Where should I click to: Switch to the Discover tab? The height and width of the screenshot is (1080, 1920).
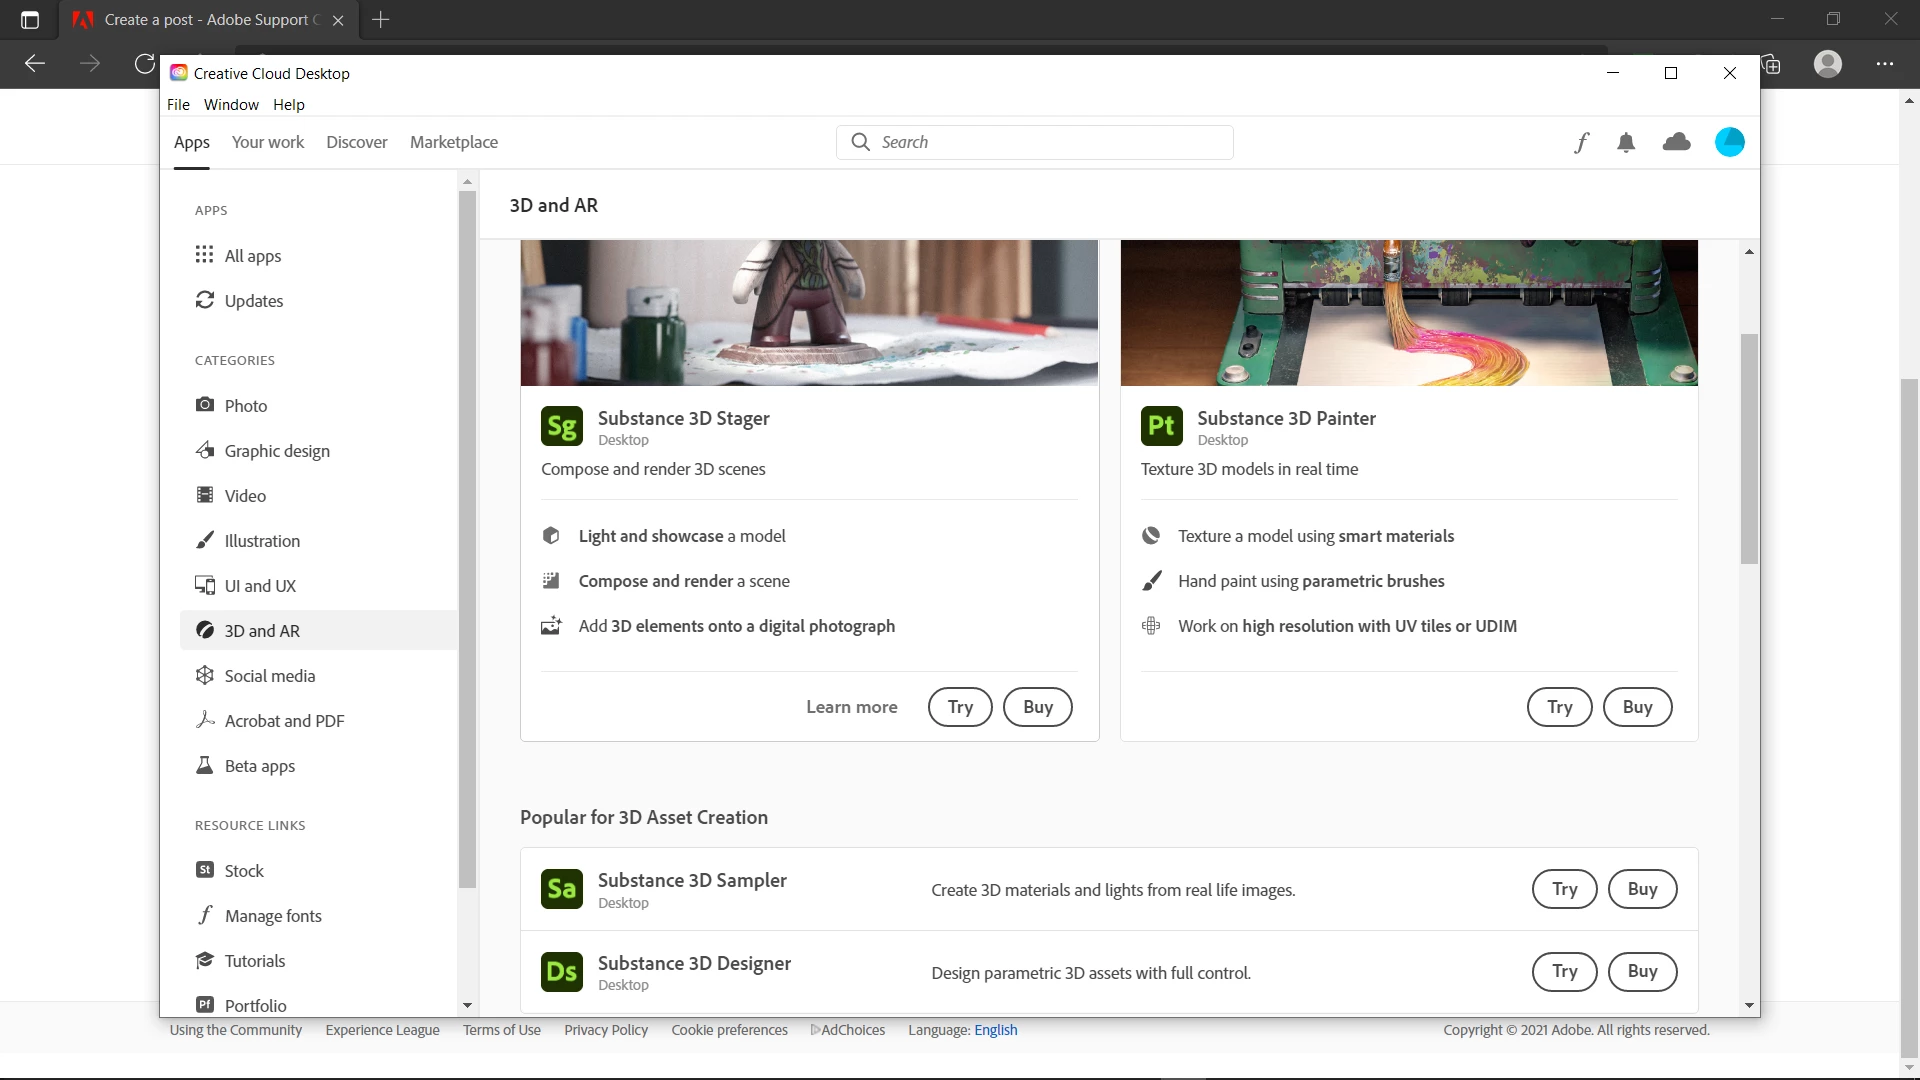coord(356,142)
